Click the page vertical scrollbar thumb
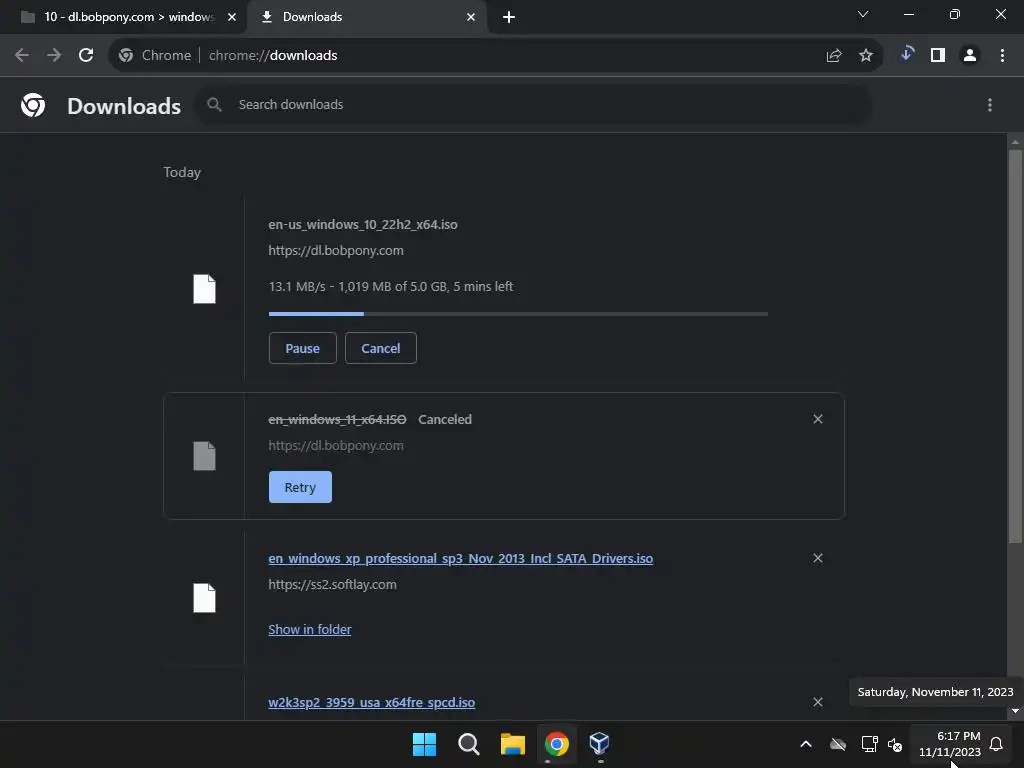Viewport: 1024px width, 768px height. click(1015, 346)
